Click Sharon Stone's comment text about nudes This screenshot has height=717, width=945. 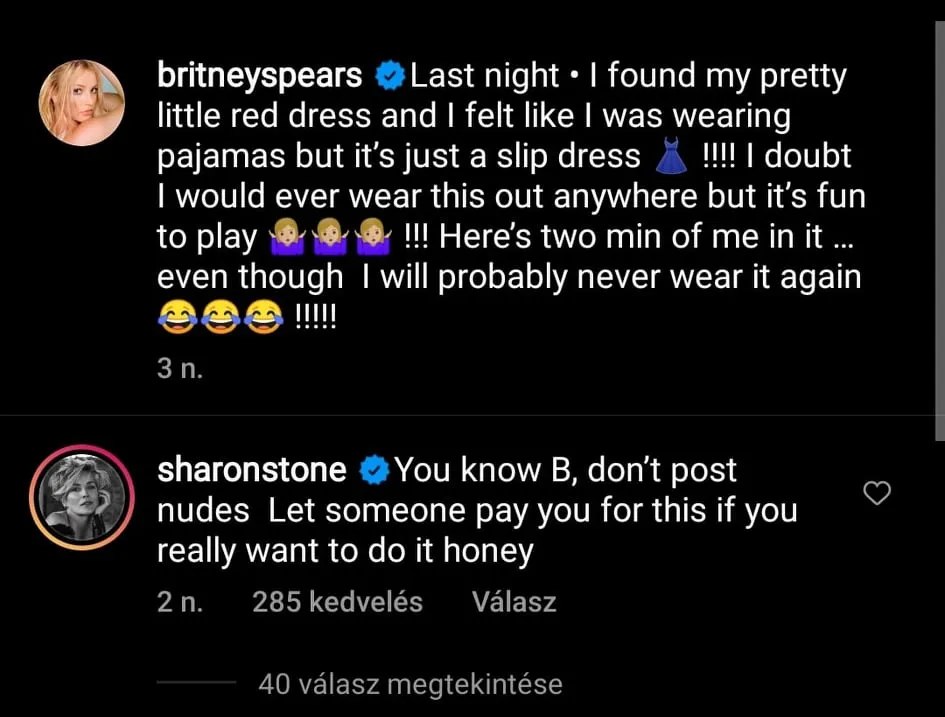pyautogui.click(x=477, y=510)
